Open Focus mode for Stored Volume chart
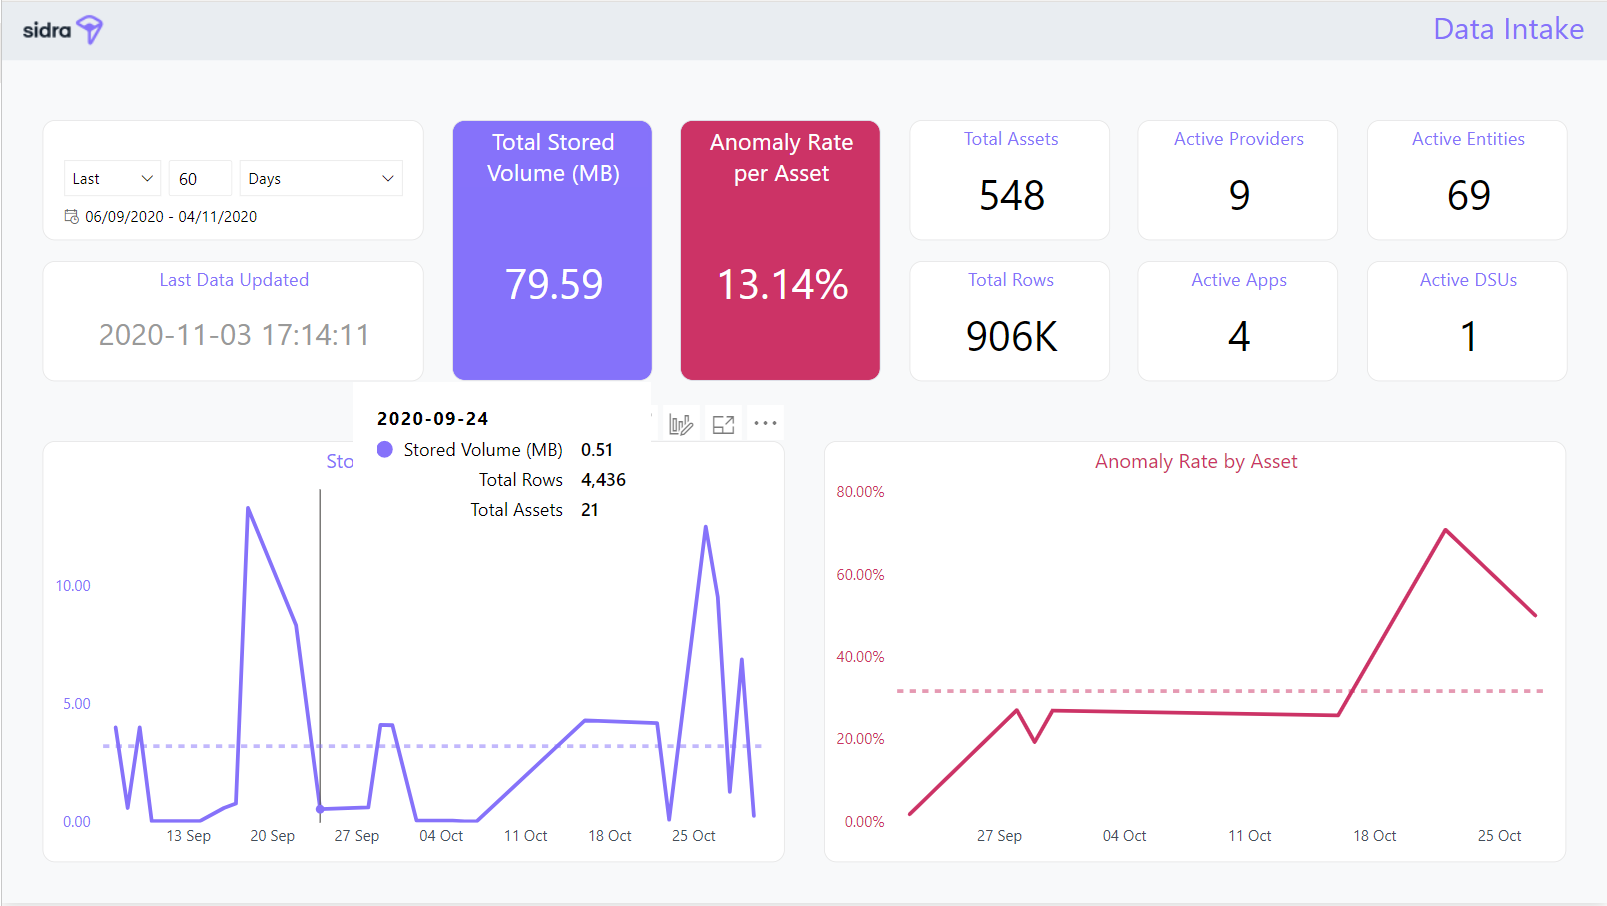Screen dimensions: 1607x906 (x=723, y=425)
